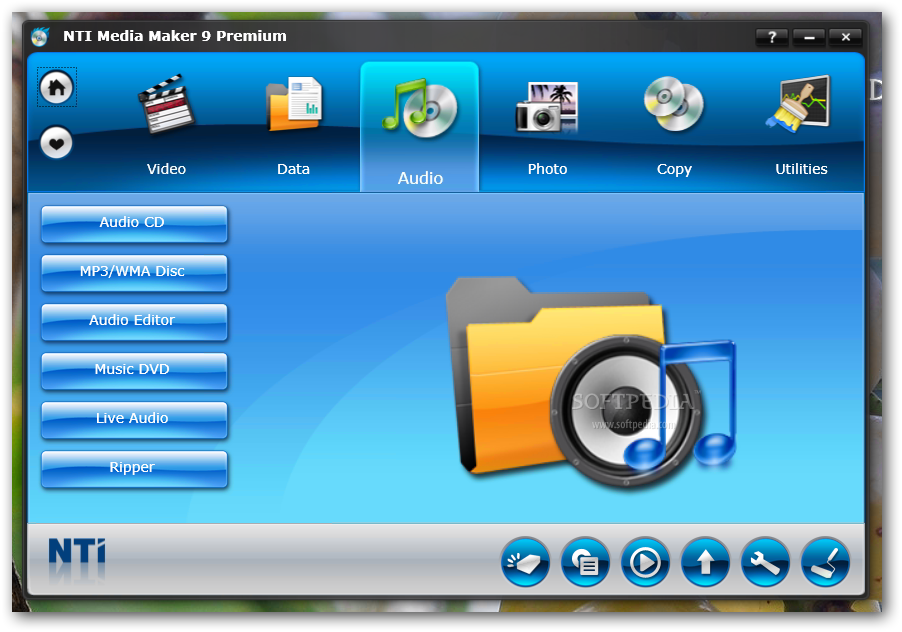
Task: Click the brush skin icon
Action: [825, 562]
